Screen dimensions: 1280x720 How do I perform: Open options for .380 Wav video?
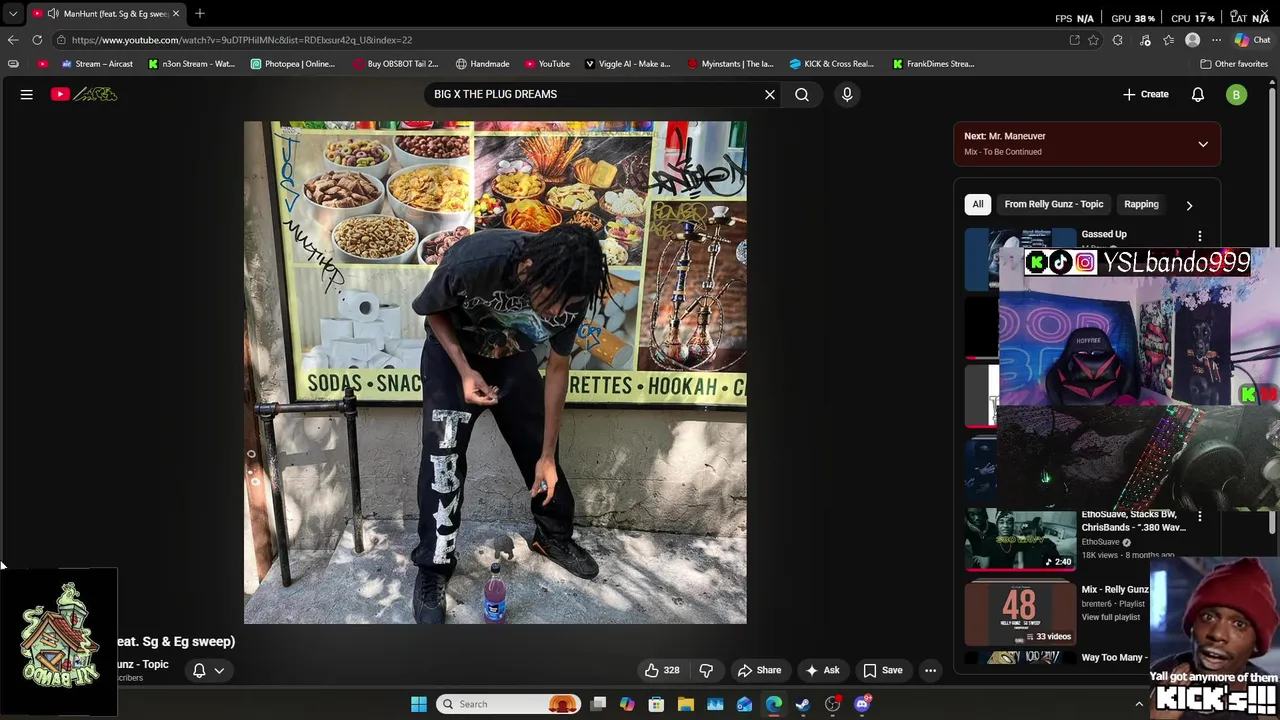pyautogui.click(x=1200, y=517)
